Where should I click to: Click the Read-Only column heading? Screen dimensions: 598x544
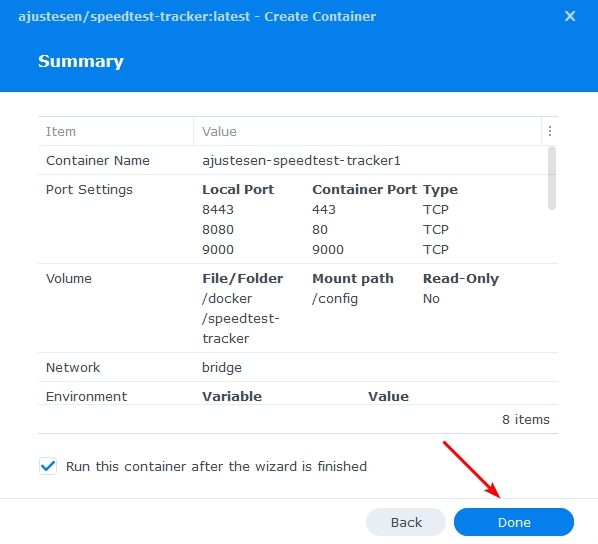(x=461, y=278)
